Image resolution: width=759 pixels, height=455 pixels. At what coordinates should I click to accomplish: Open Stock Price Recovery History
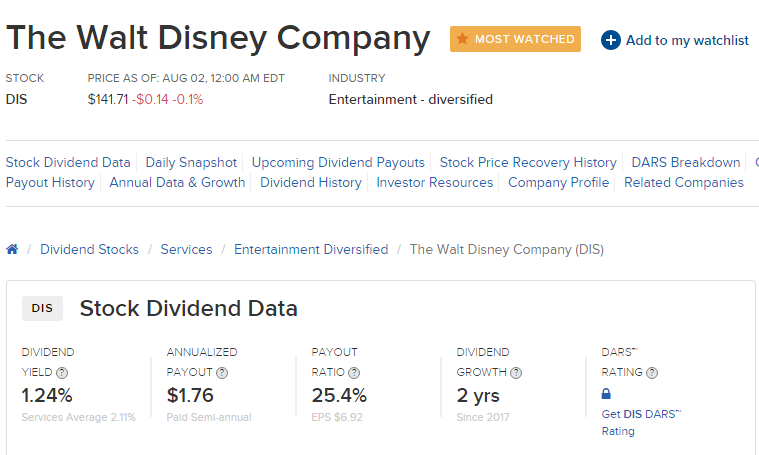pos(528,162)
